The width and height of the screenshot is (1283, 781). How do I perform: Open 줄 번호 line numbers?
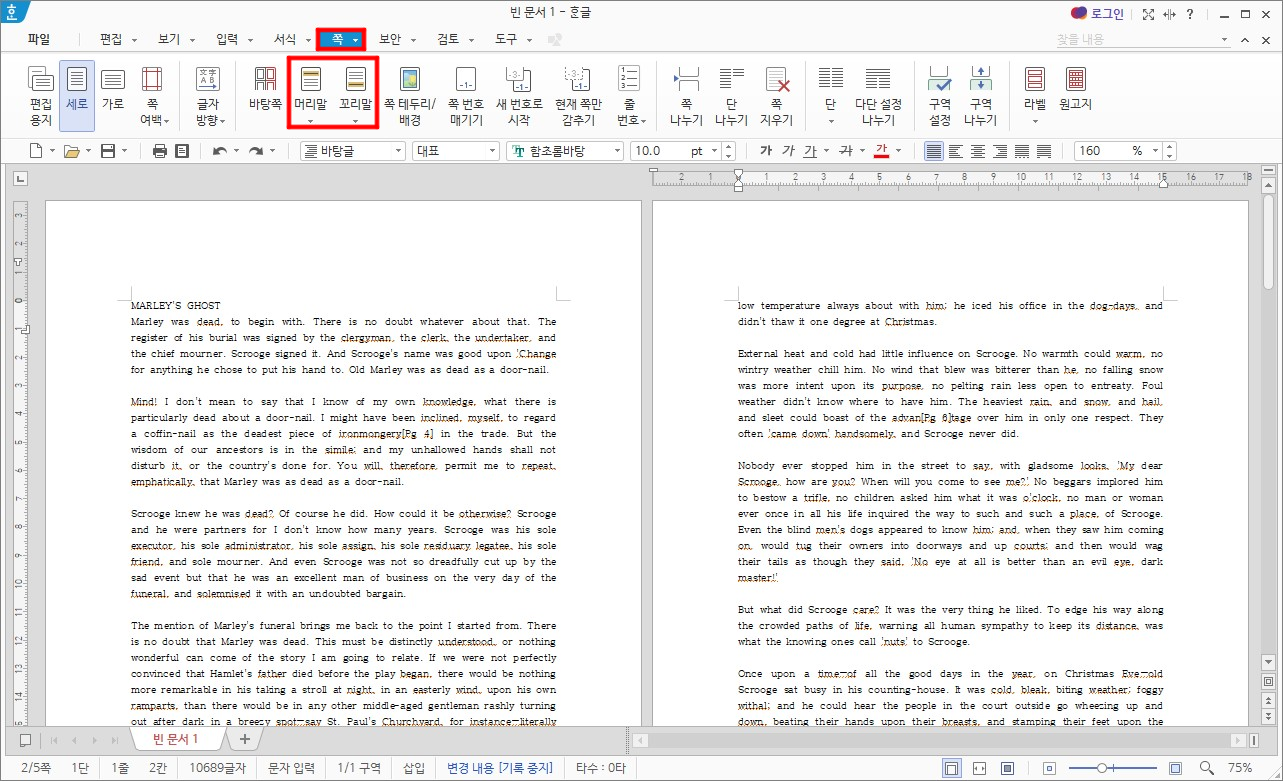(629, 95)
